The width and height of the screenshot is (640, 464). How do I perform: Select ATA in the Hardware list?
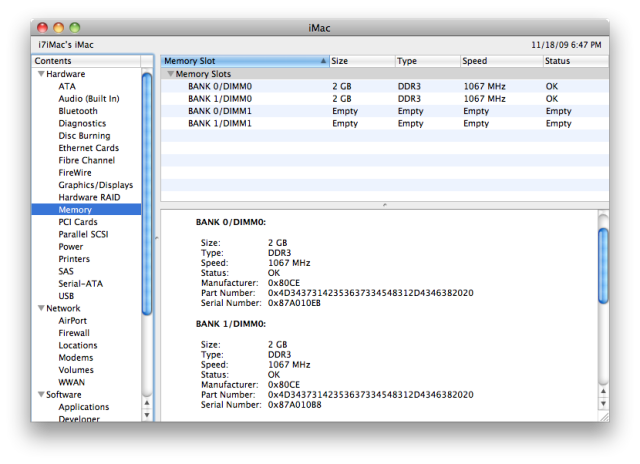[67, 87]
